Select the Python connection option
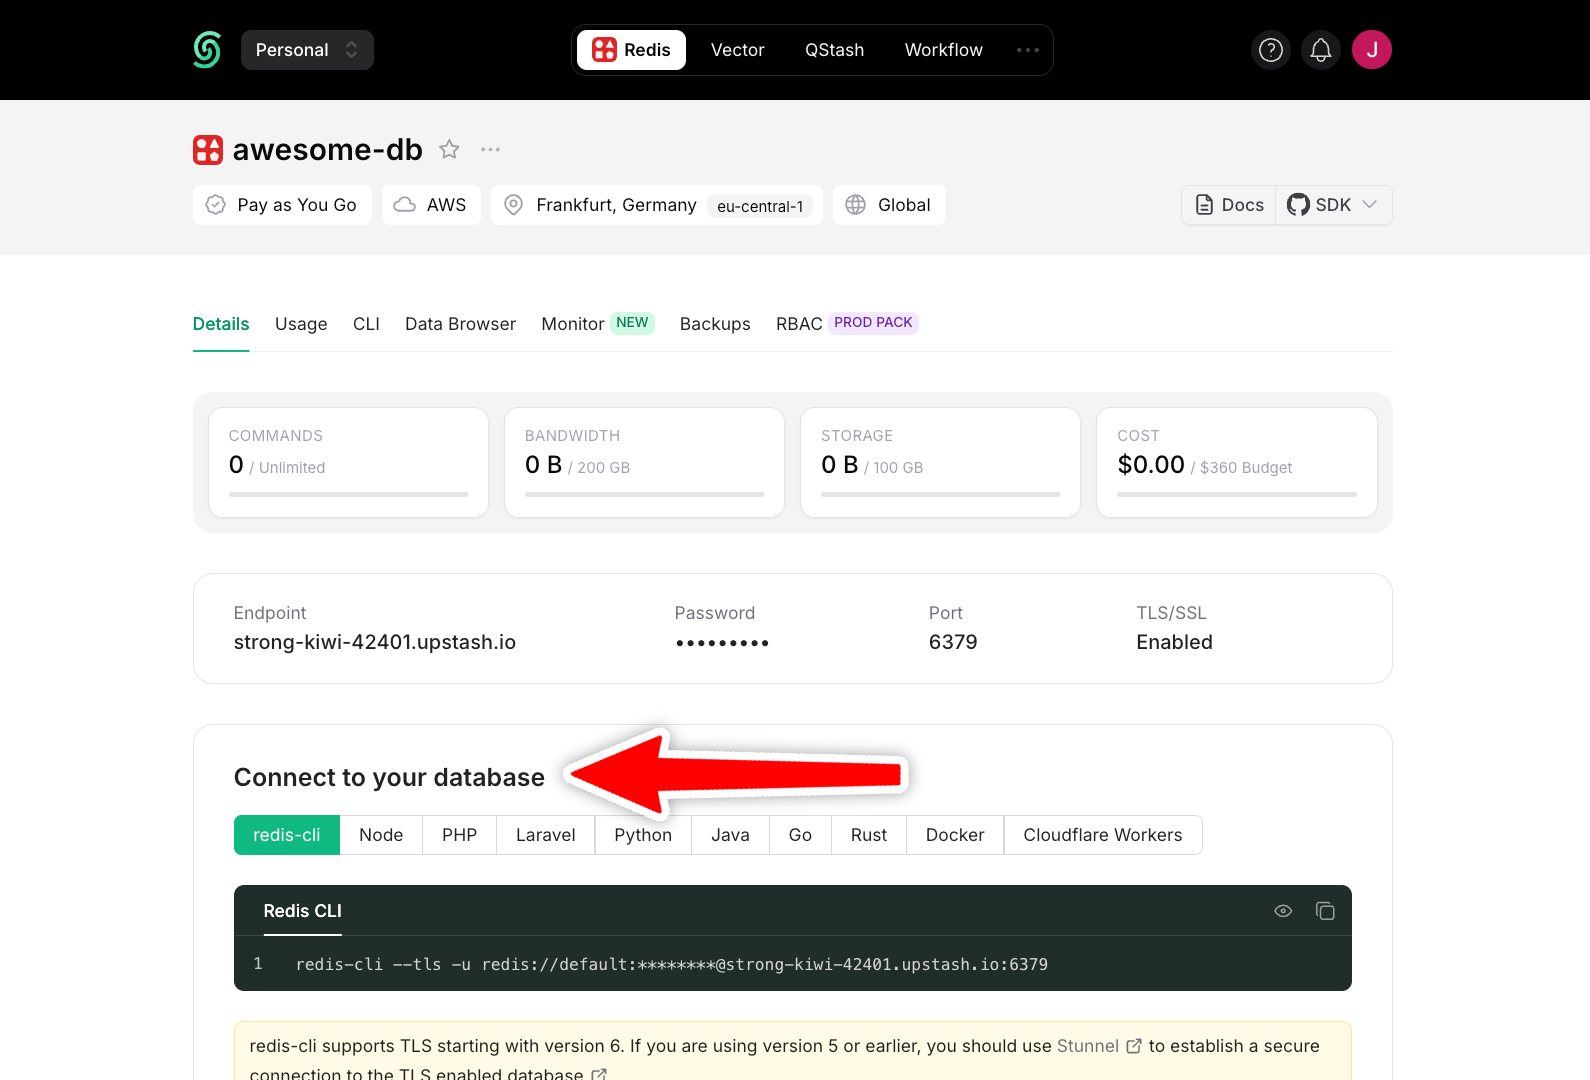Screen dimensions: 1590x1080 [643, 835]
